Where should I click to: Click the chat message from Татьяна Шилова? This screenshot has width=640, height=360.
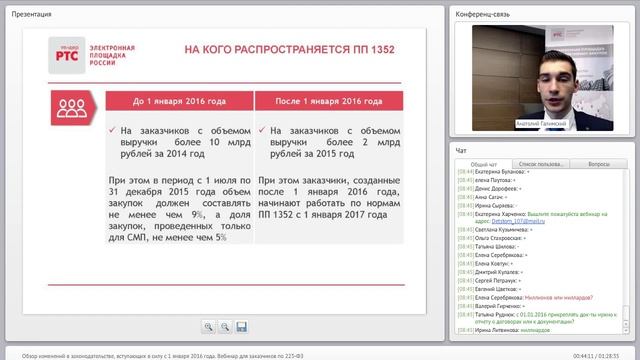(x=488, y=247)
